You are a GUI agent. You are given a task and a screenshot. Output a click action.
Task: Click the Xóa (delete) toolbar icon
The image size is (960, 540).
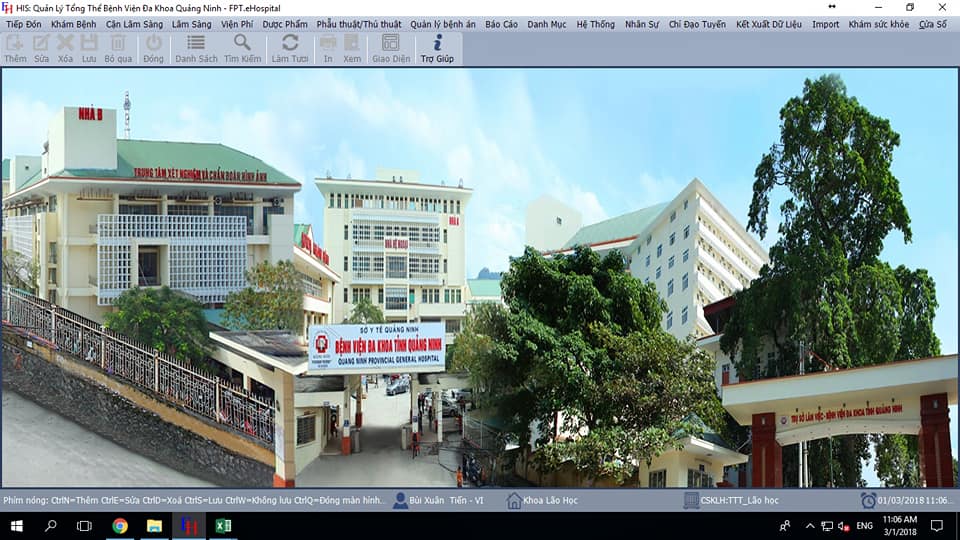65,43
